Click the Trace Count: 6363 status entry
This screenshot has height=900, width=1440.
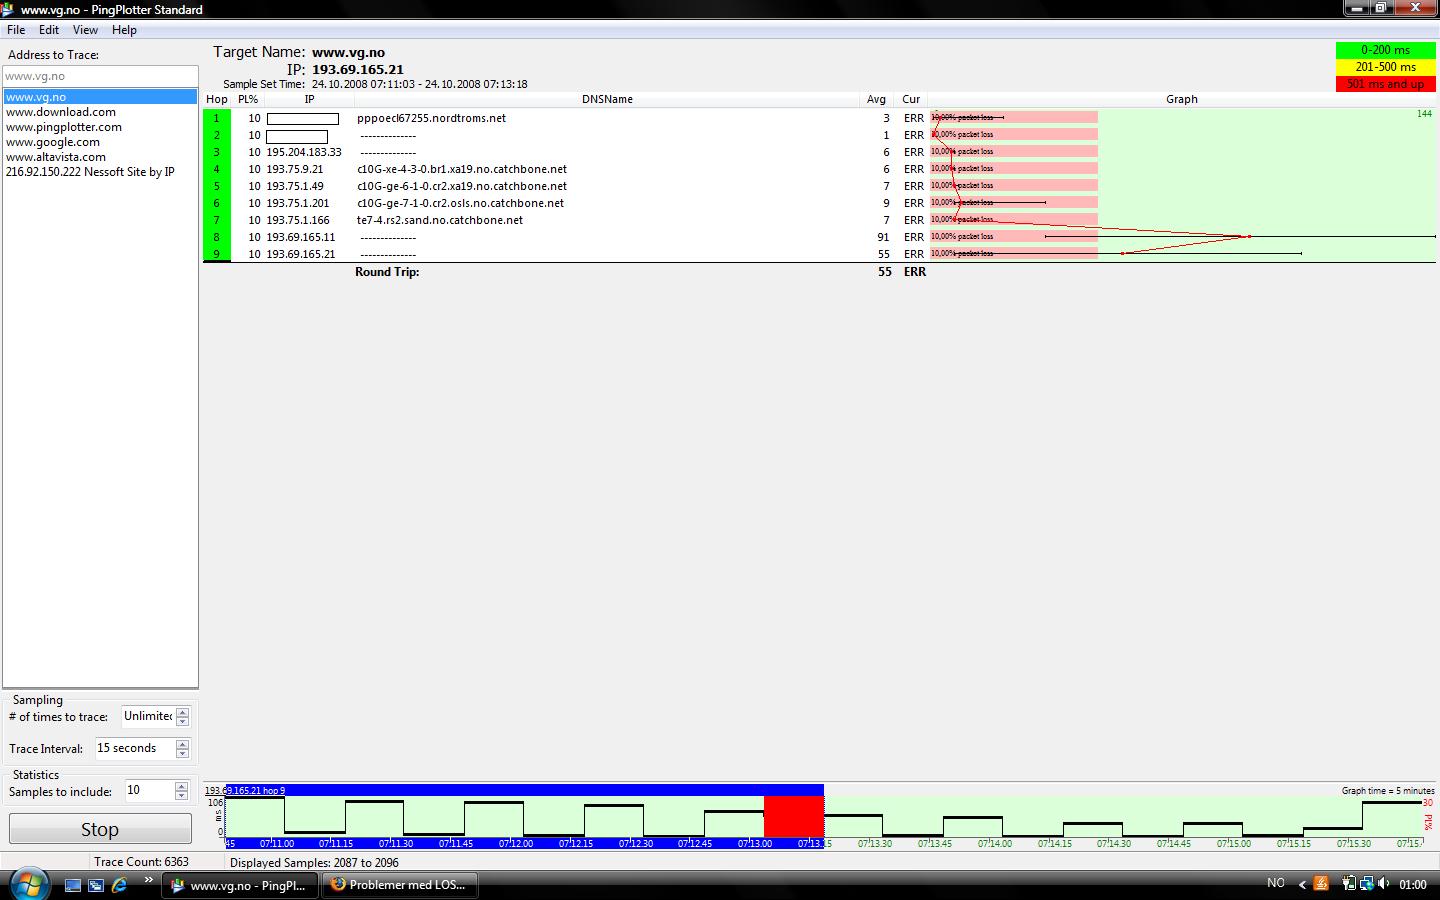[x=141, y=862]
